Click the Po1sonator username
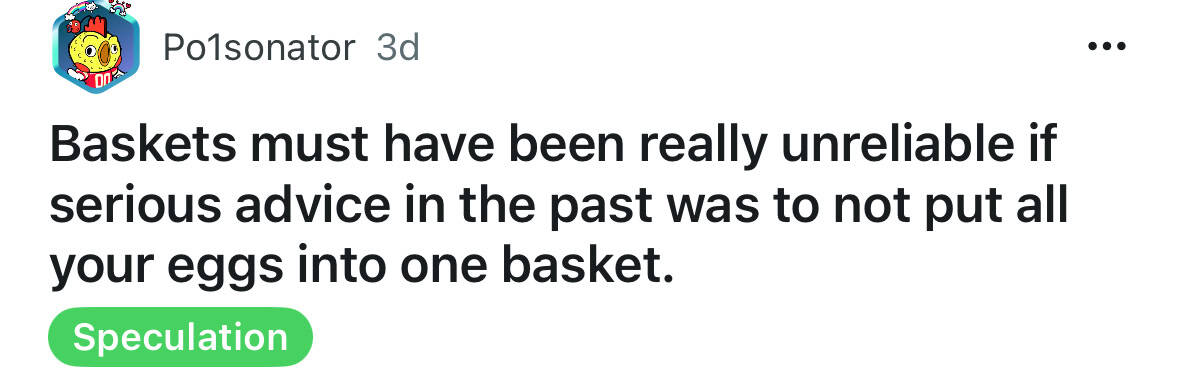The image size is (1179, 381). pos(258,48)
